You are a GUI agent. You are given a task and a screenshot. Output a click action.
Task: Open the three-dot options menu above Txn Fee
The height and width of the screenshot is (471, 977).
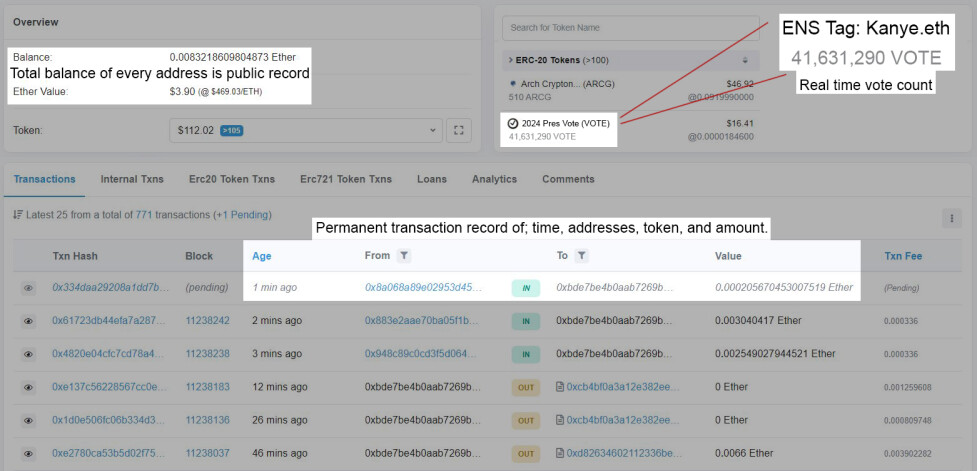point(951,218)
